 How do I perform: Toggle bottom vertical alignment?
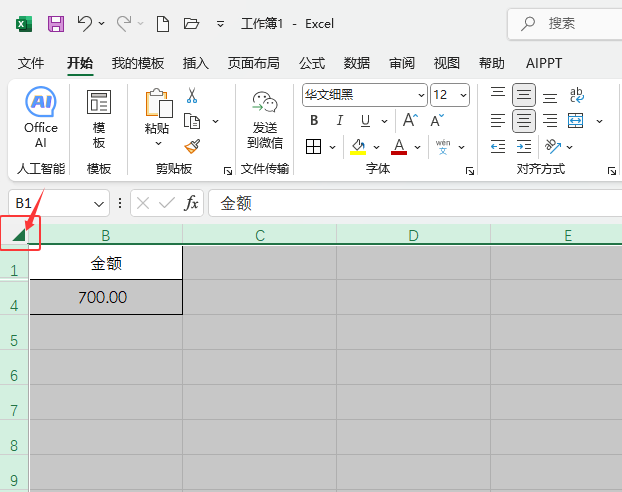550,98
